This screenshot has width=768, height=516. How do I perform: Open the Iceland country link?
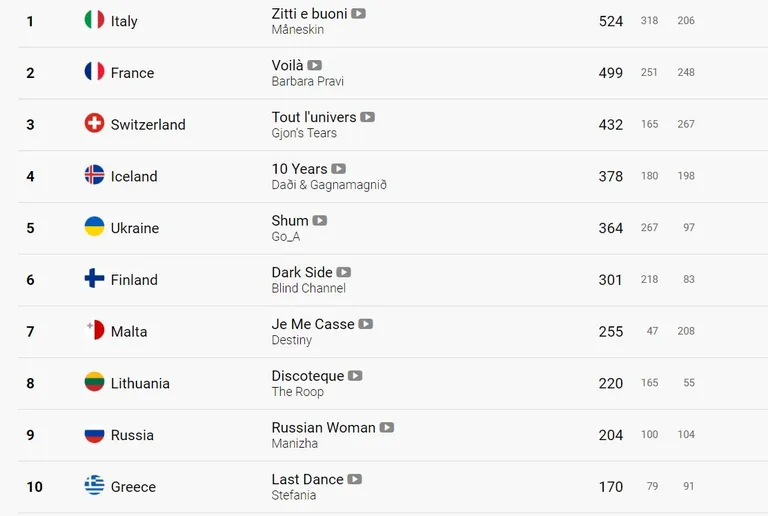pos(134,176)
